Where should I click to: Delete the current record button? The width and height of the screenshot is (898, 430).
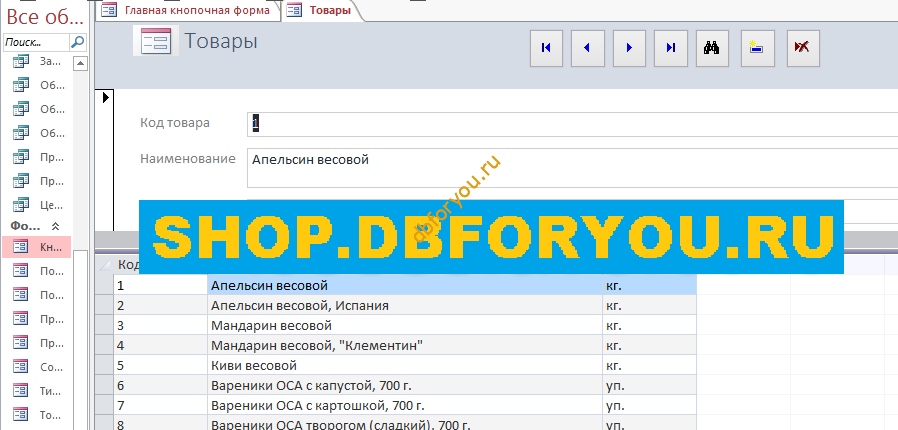point(803,48)
